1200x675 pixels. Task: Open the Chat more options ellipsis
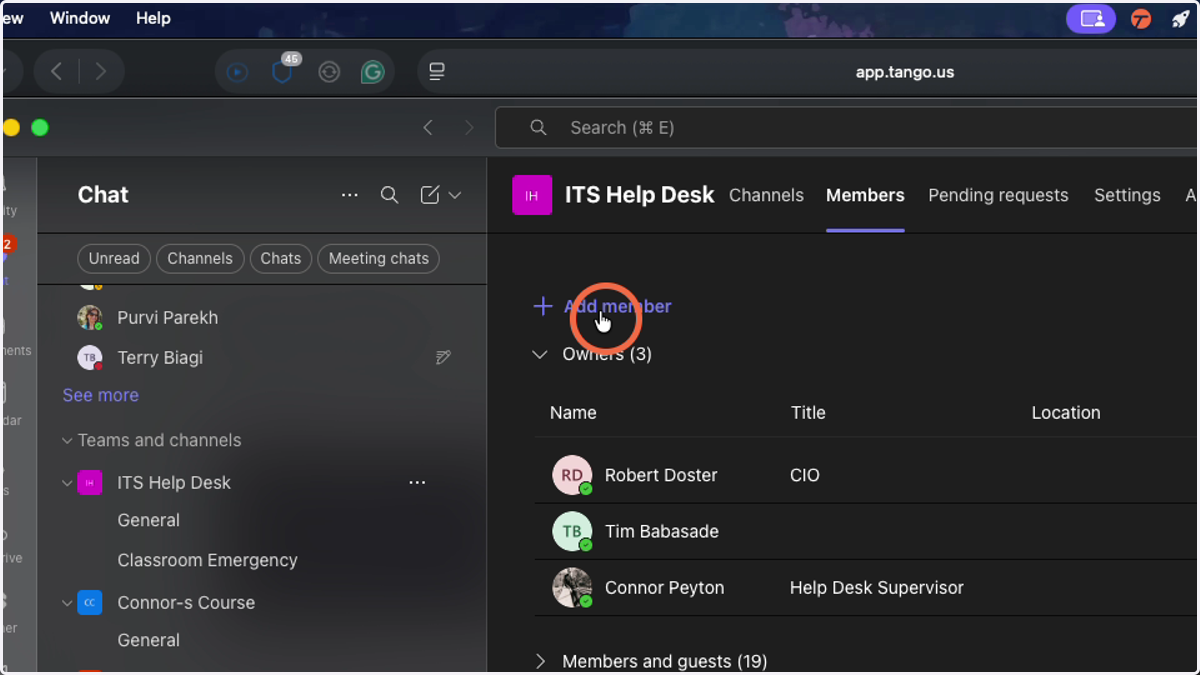[350, 195]
